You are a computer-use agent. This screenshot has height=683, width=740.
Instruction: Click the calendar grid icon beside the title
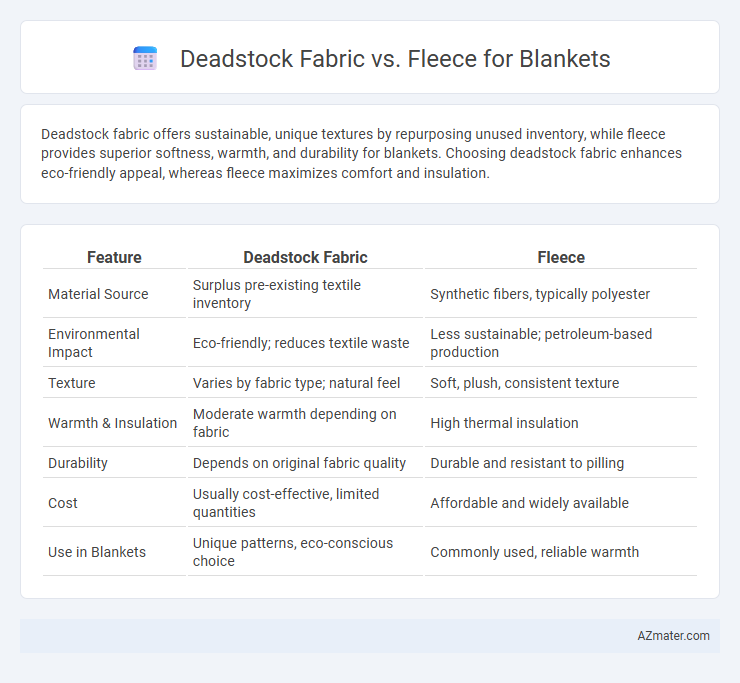point(145,59)
